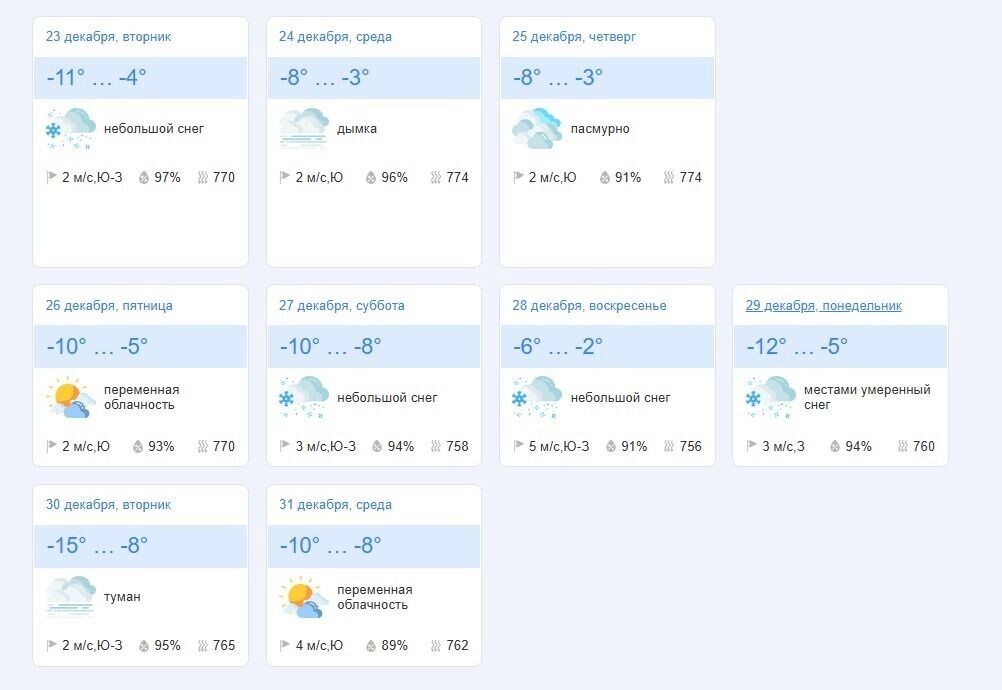The height and width of the screenshot is (690, 1002).
Task: Click the shaded temperature bar on 29 декабря
Action: [x=840, y=345]
